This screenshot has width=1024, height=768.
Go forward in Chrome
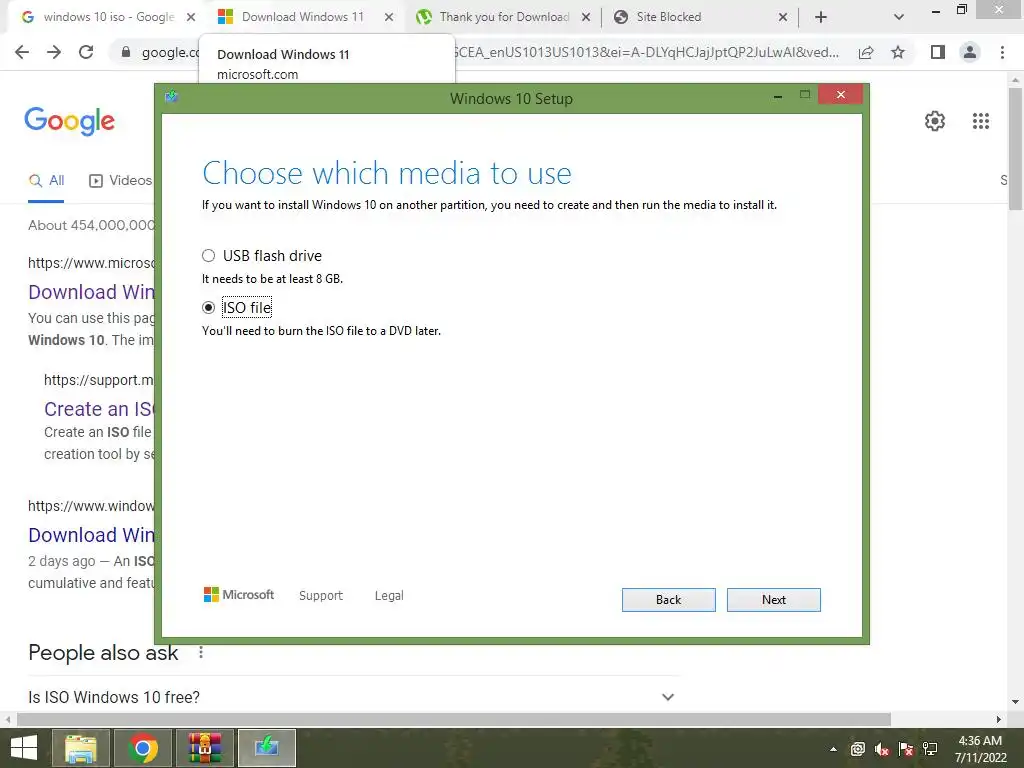pyautogui.click(x=54, y=52)
